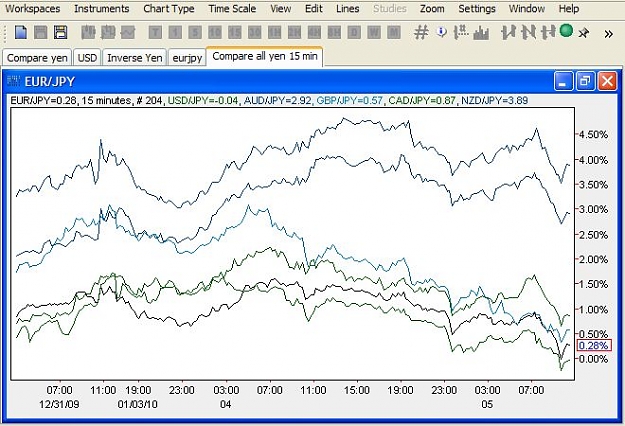Viewport: 625px width, 426px height.
Task: Click the CAD/JPY=0.87 legend text
Action: [422, 100]
